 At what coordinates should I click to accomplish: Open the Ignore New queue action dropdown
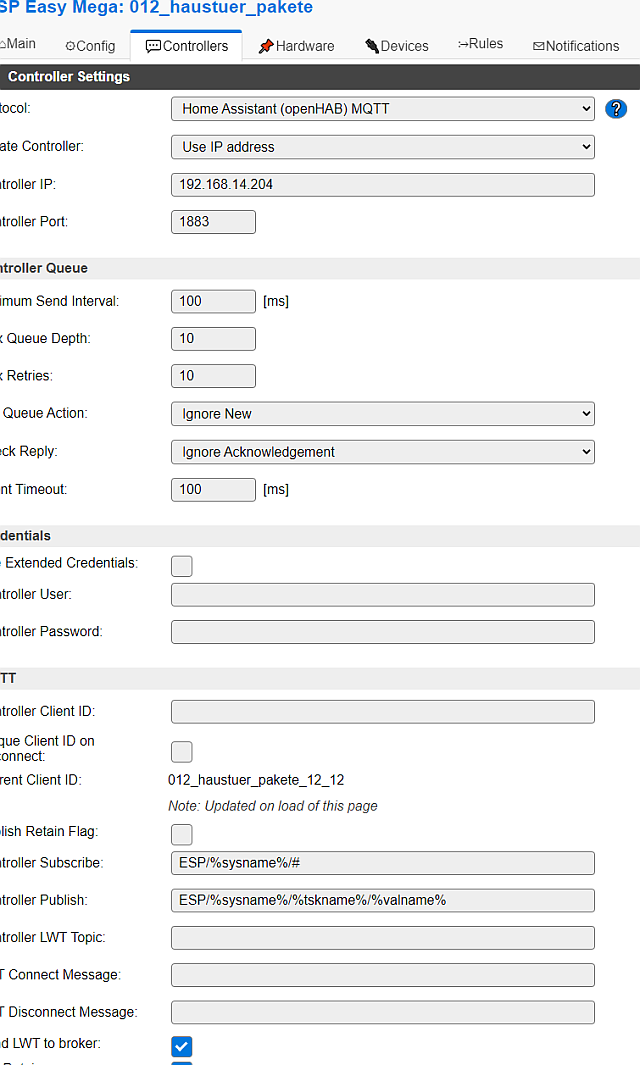click(x=383, y=414)
